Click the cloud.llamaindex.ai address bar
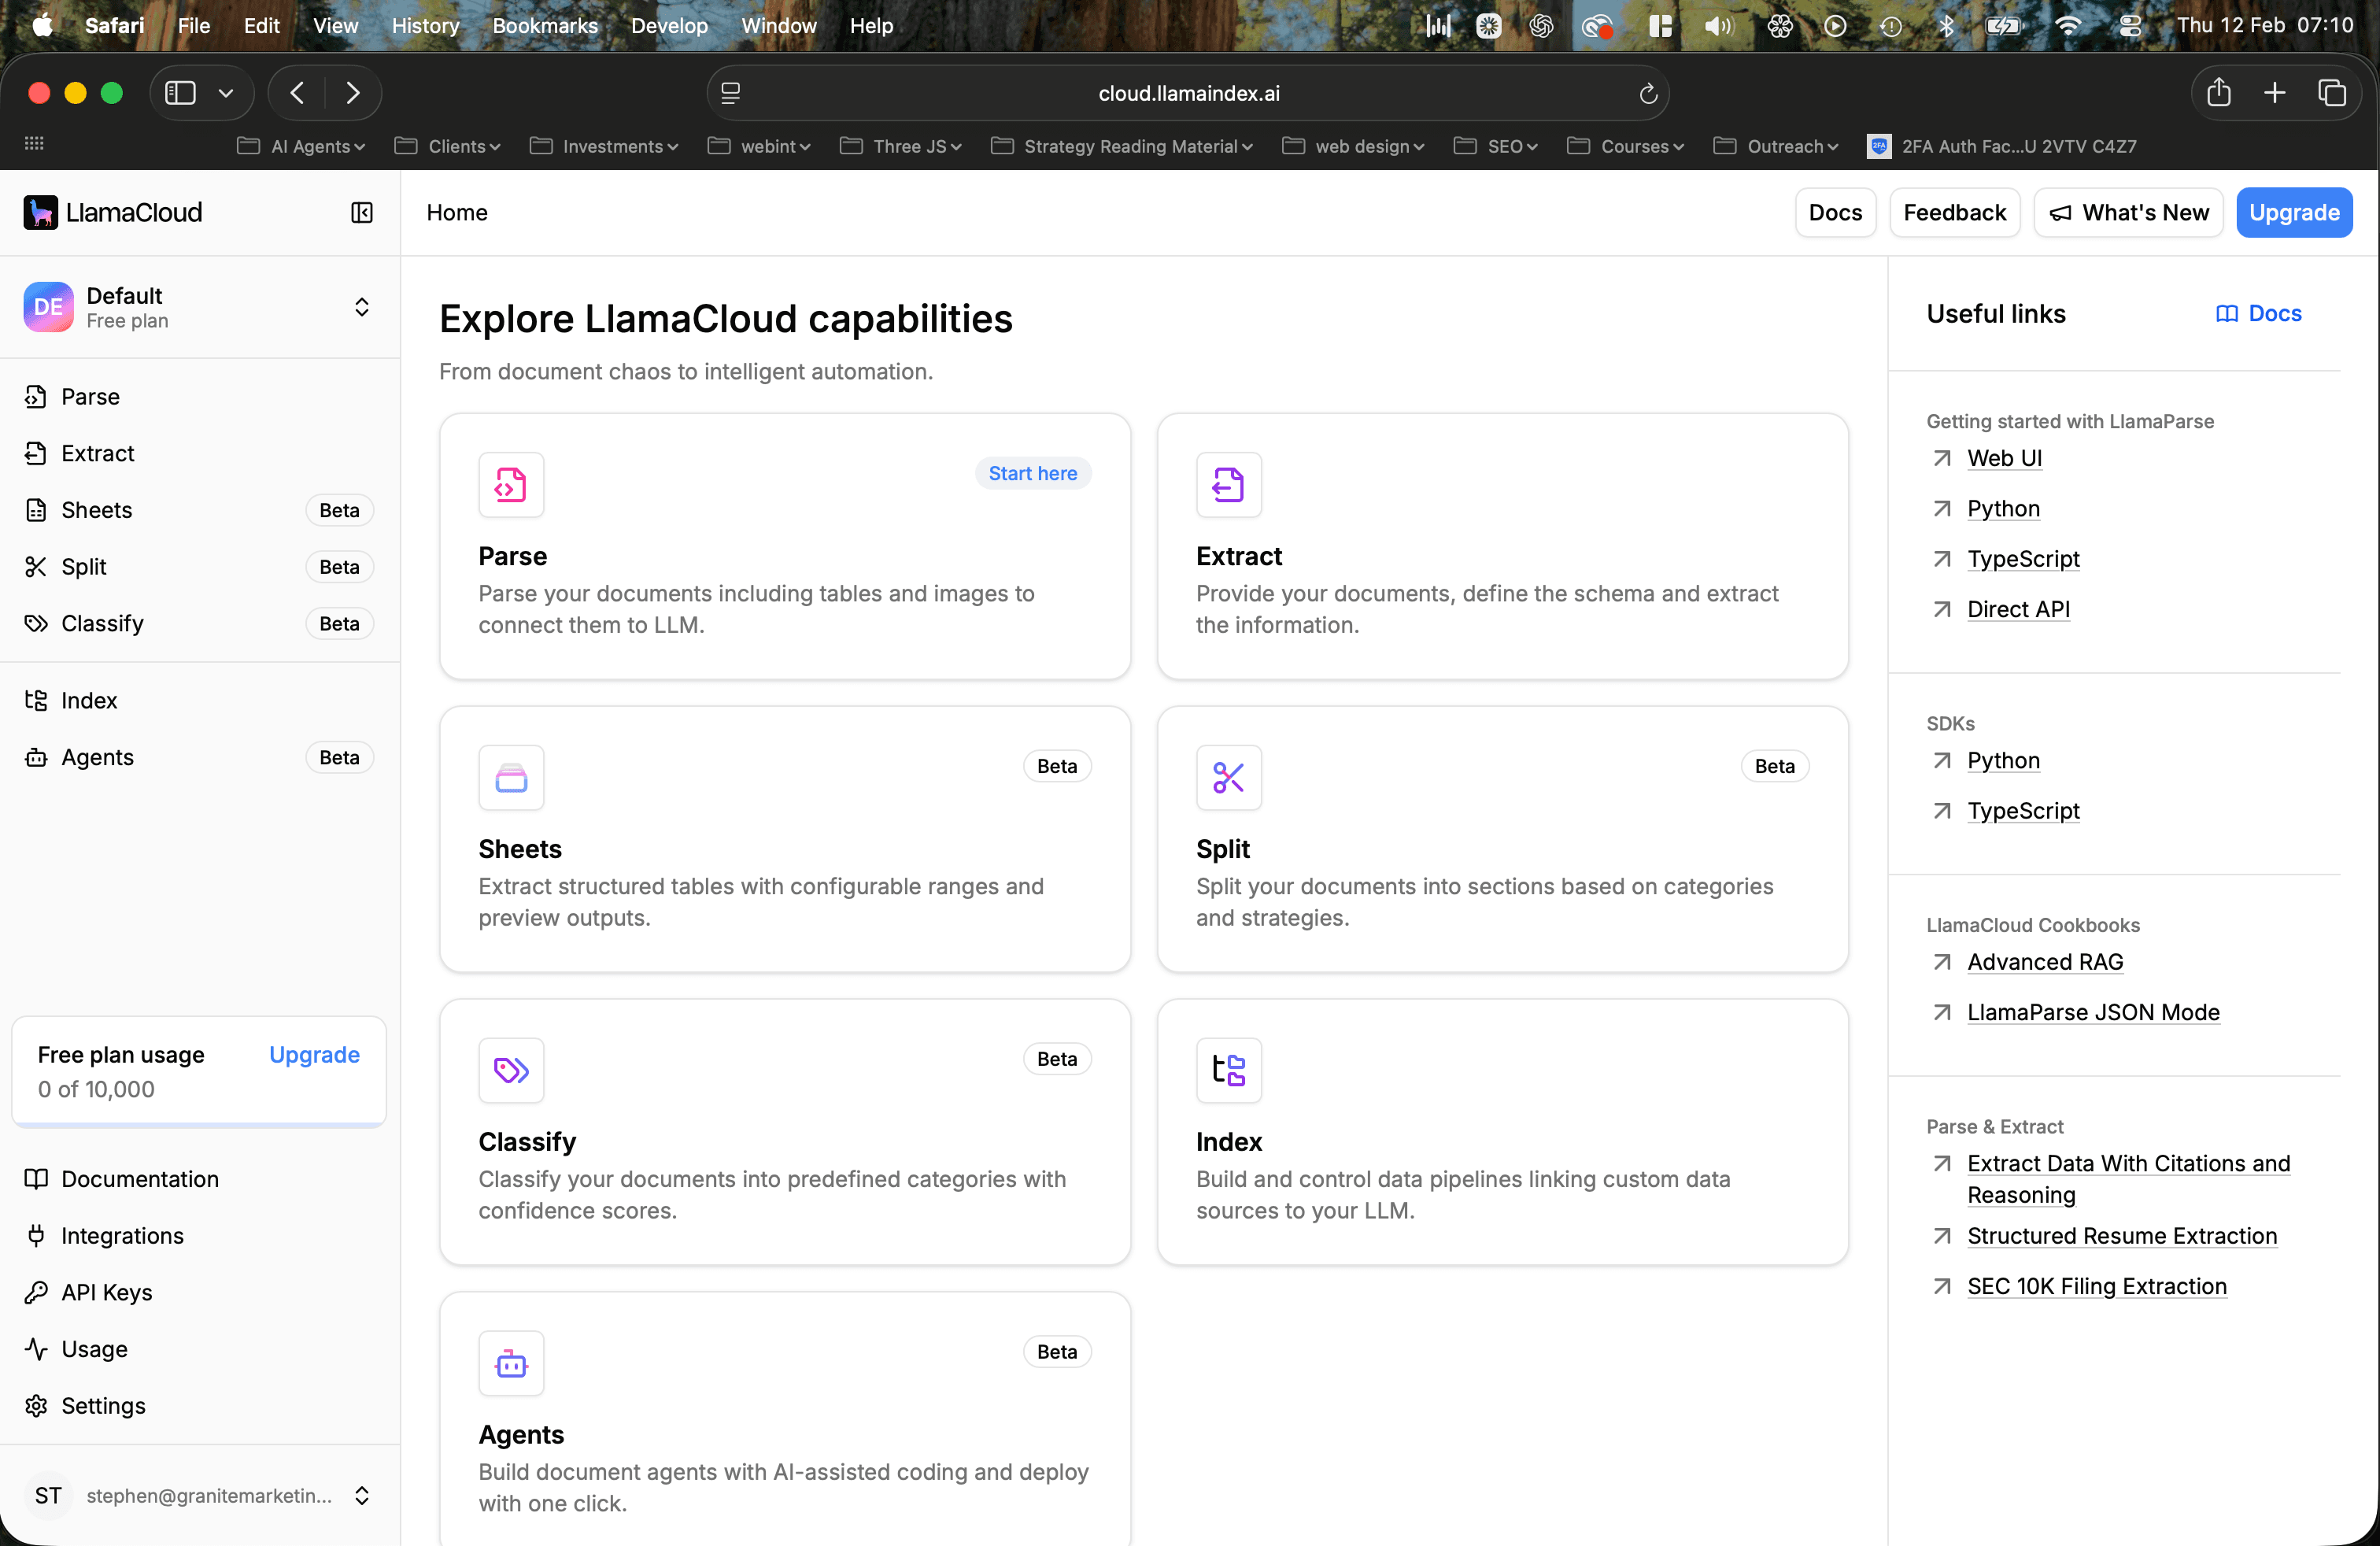2380x1546 pixels. [x=1188, y=93]
